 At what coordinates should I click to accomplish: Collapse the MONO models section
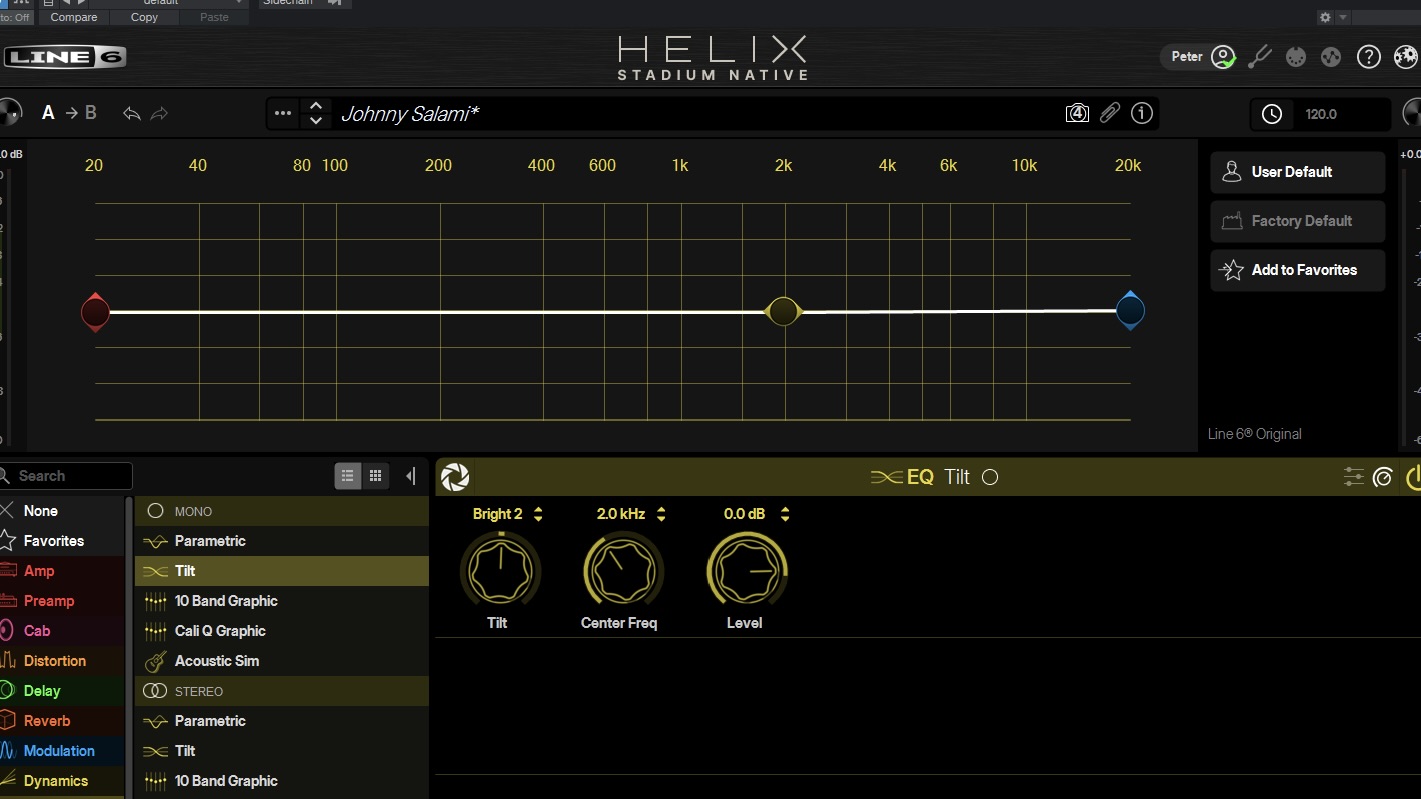click(282, 511)
